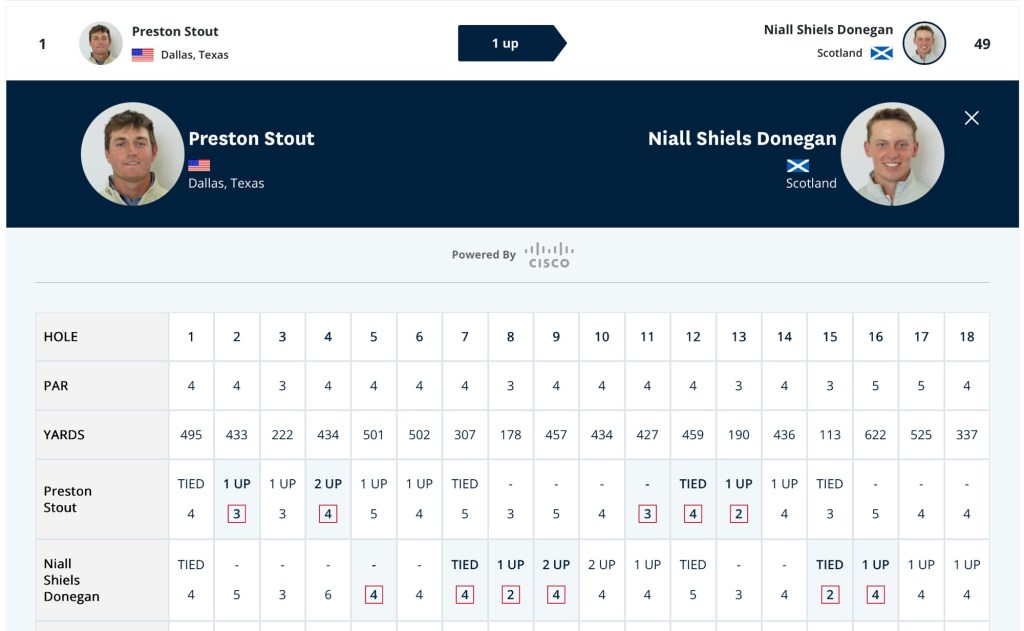Click the Scotland flag in the dark banner

click(x=798, y=165)
